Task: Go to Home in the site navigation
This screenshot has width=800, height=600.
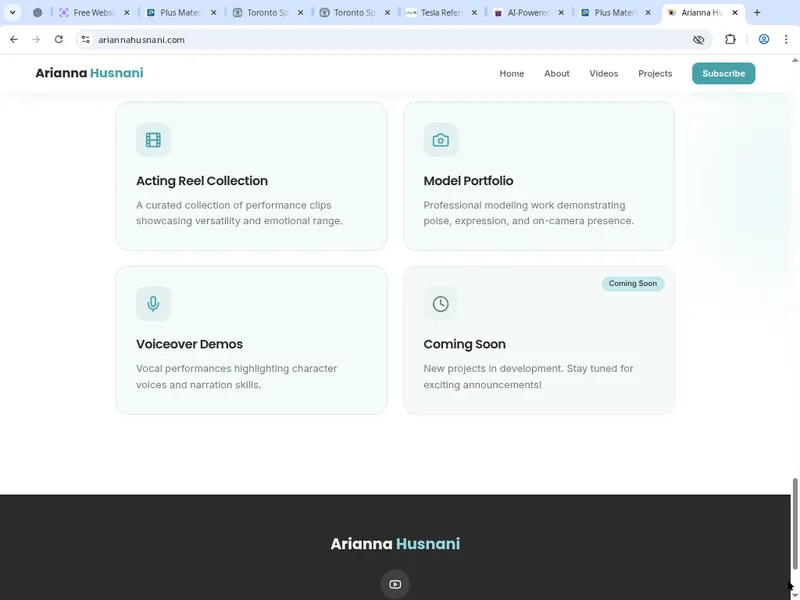Action: click(x=512, y=73)
